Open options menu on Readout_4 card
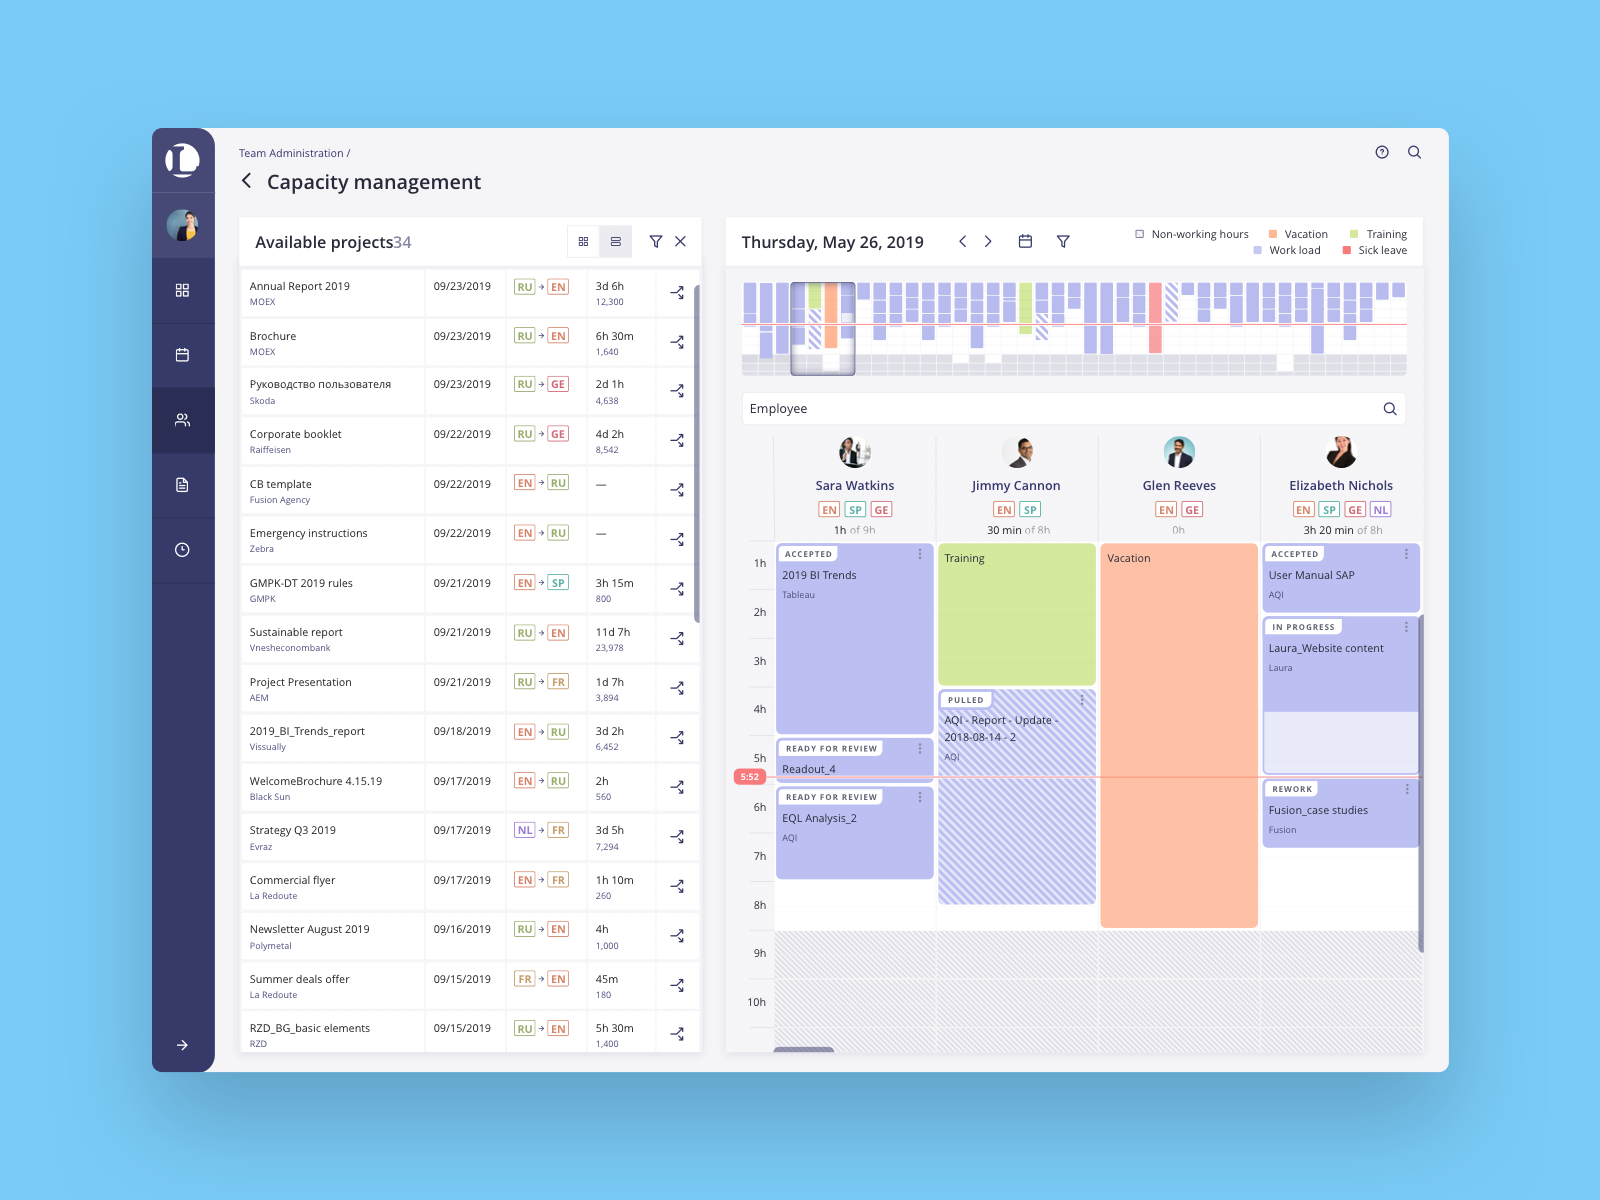The image size is (1600, 1200). pos(920,748)
